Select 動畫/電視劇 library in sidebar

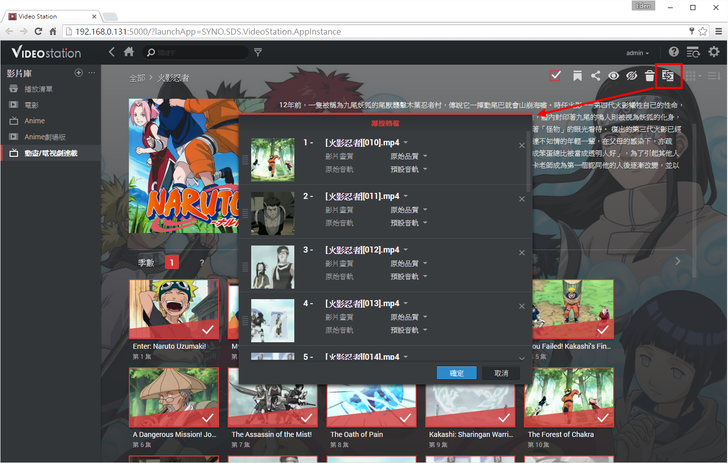pos(51,153)
